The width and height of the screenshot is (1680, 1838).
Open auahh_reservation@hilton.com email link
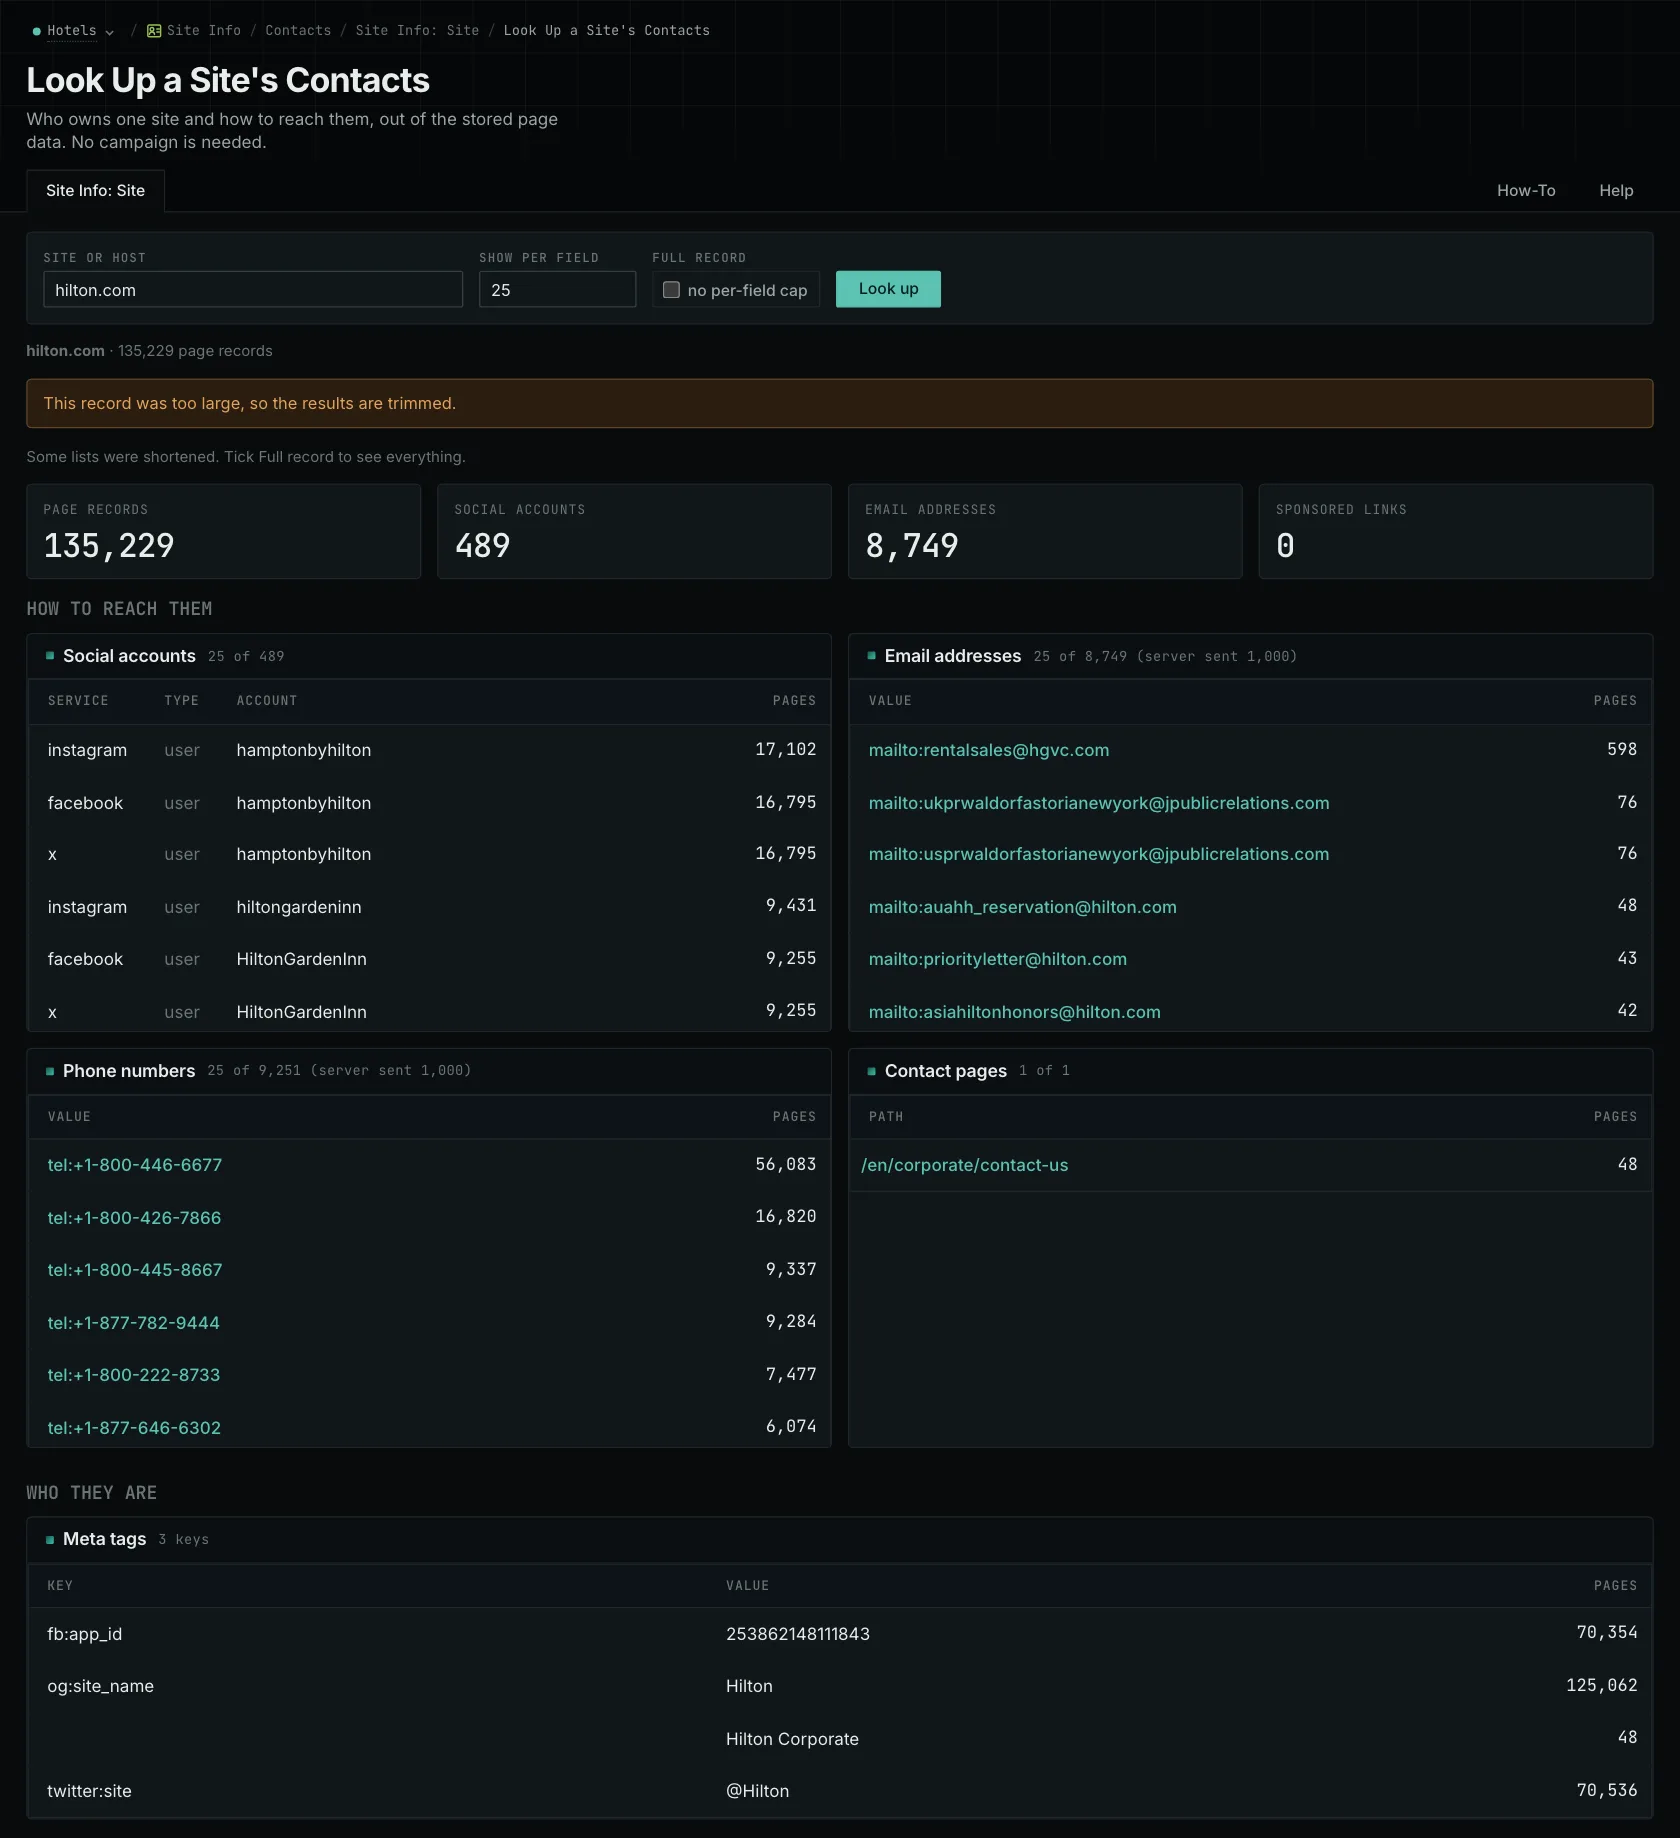tap(1022, 907)
